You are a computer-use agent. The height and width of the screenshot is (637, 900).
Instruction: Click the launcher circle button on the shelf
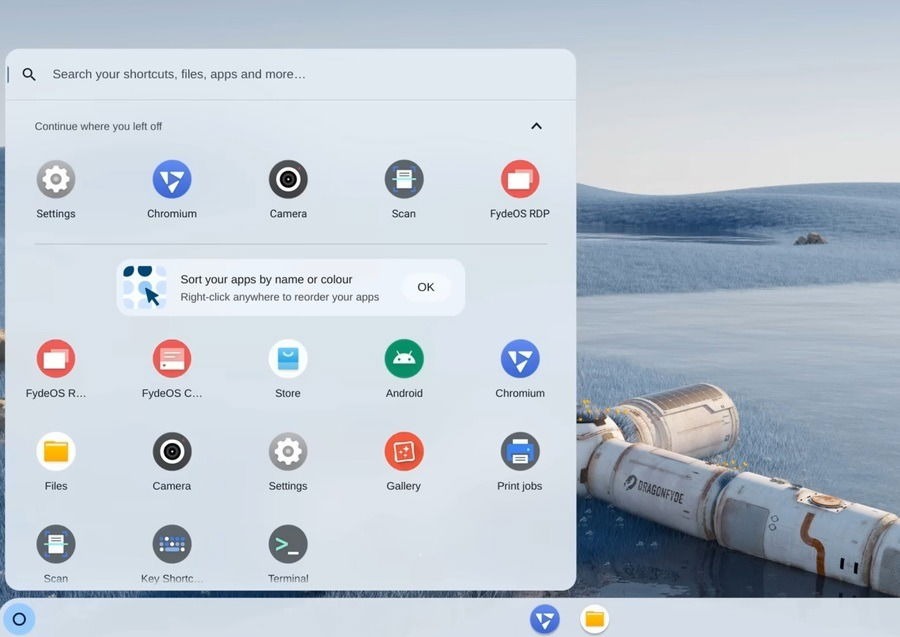19,619
